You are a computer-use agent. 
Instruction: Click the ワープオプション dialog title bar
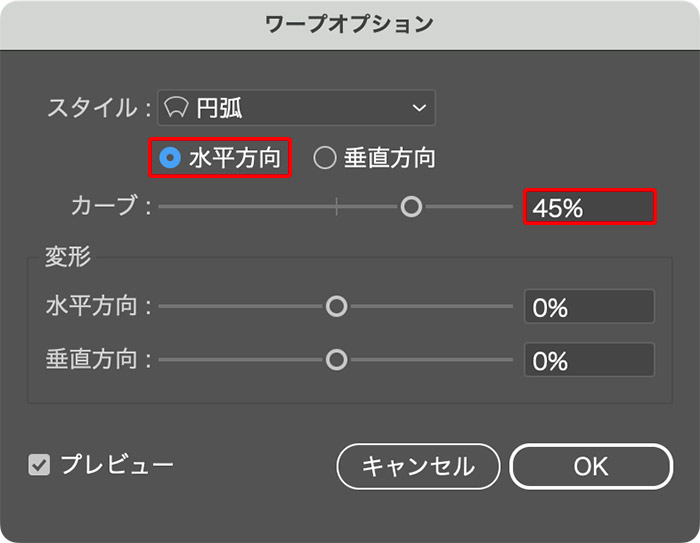350,24
